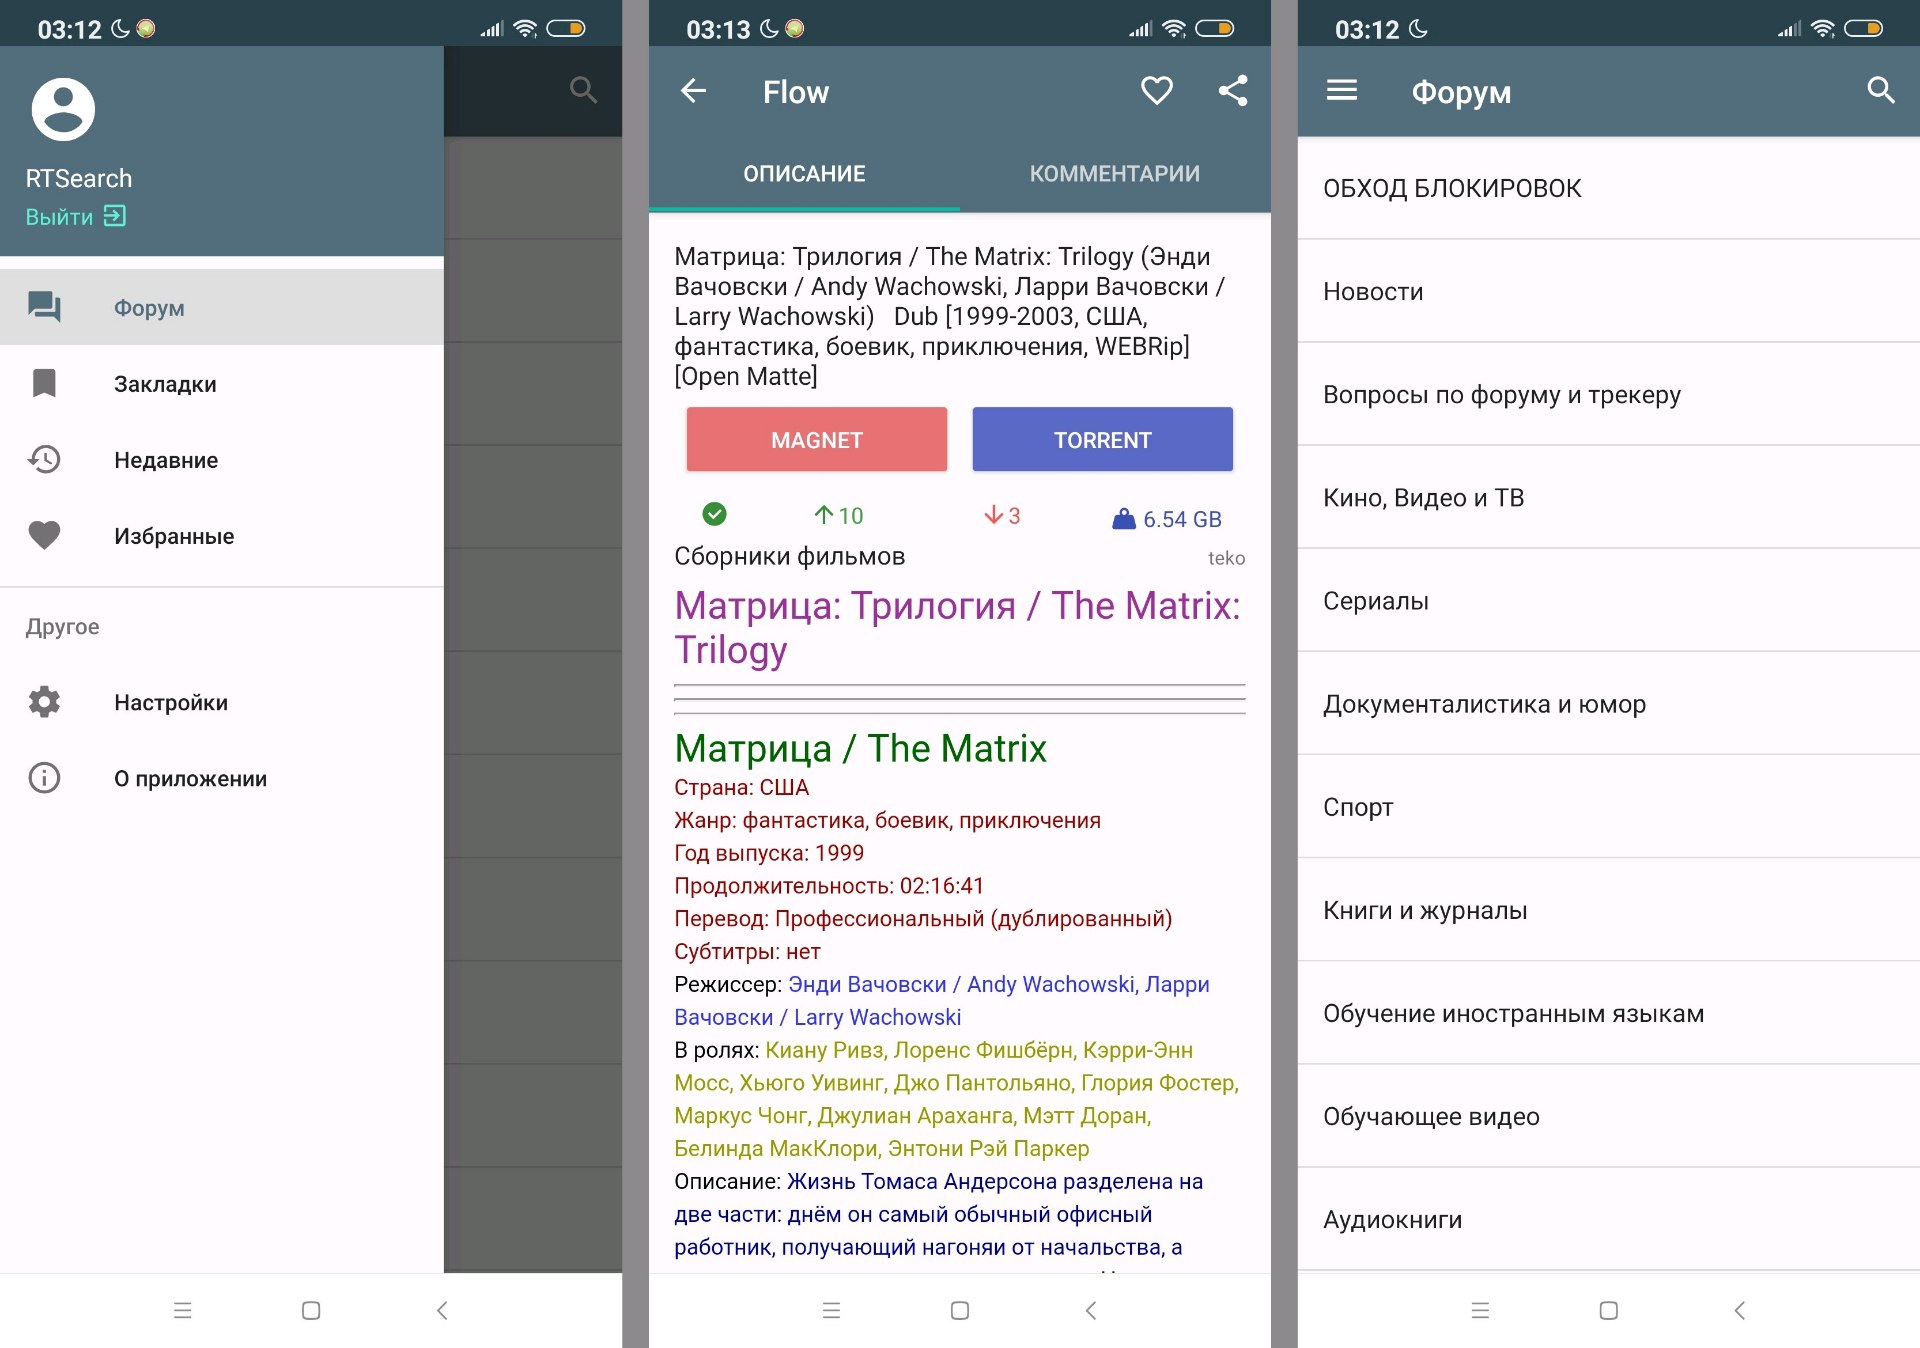Click the history clock icon beside Недавние
This screenshot has height=1348, width=1920.
pyautogui.click(x=44, y=459)
